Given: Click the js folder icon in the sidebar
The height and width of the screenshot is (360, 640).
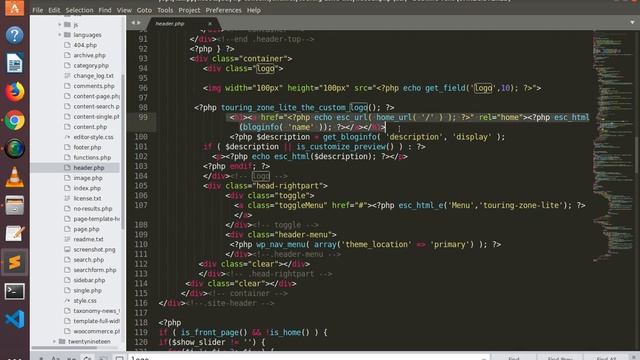Looking at the screenshot, I should (67, 24).
